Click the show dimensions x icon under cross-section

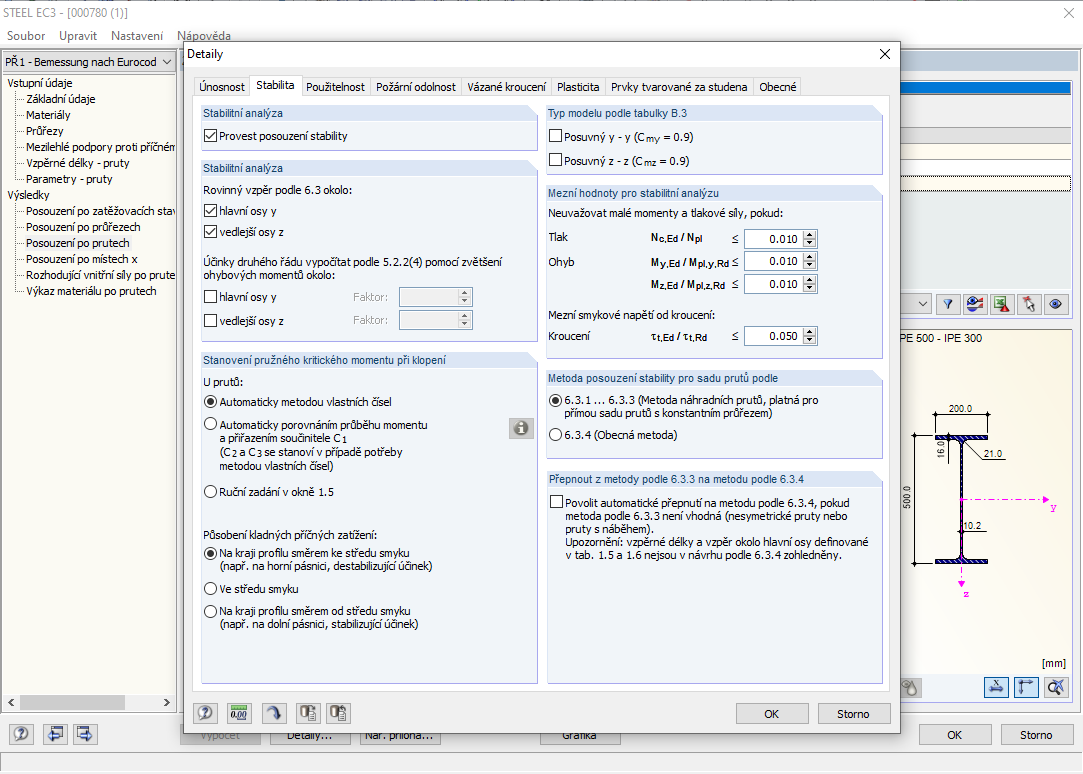point(996,687)
